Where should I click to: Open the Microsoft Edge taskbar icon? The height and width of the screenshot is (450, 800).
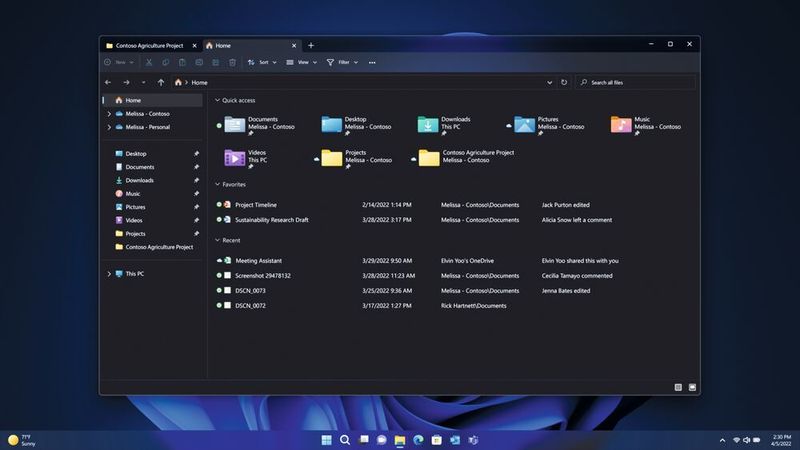(x=418, y=440)
